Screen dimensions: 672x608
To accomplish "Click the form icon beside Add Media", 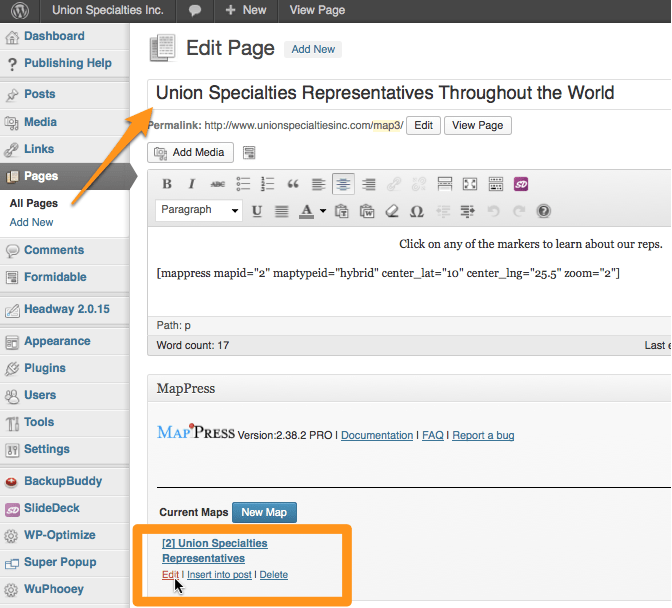I will 249,153.
